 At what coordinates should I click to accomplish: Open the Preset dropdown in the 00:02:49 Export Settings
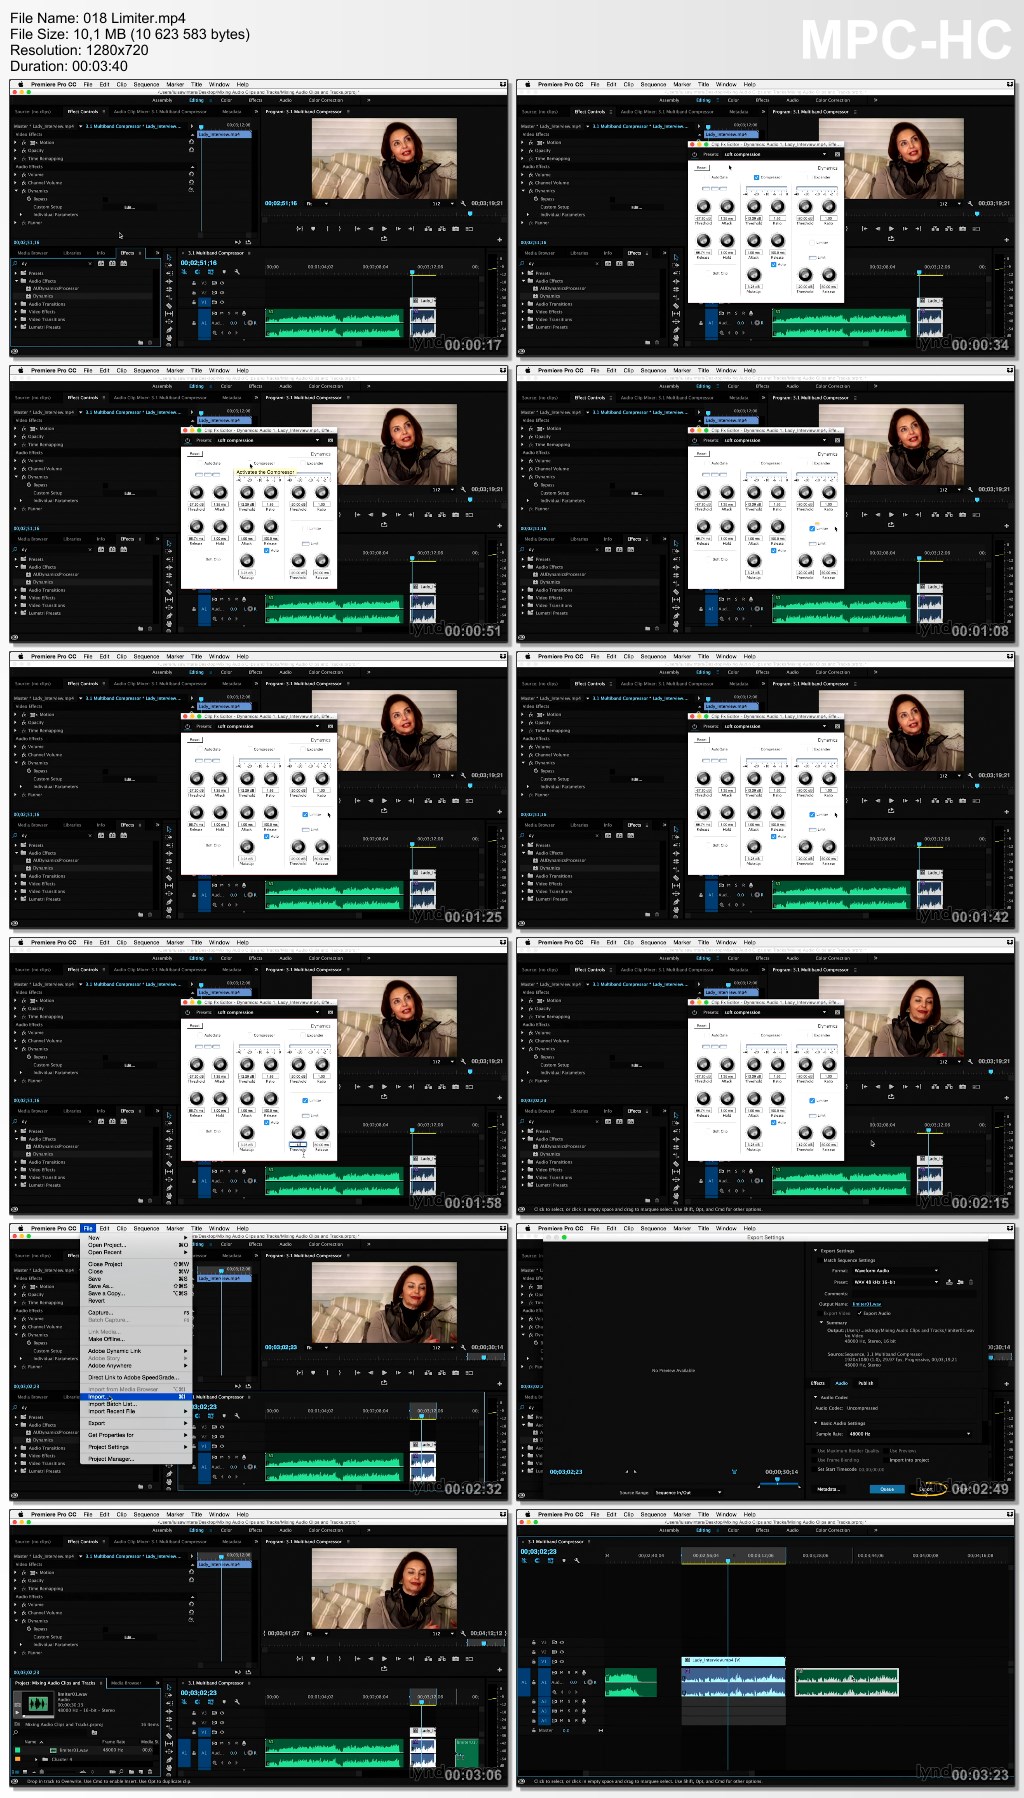pyautogui.click(x=896, y=1282)
